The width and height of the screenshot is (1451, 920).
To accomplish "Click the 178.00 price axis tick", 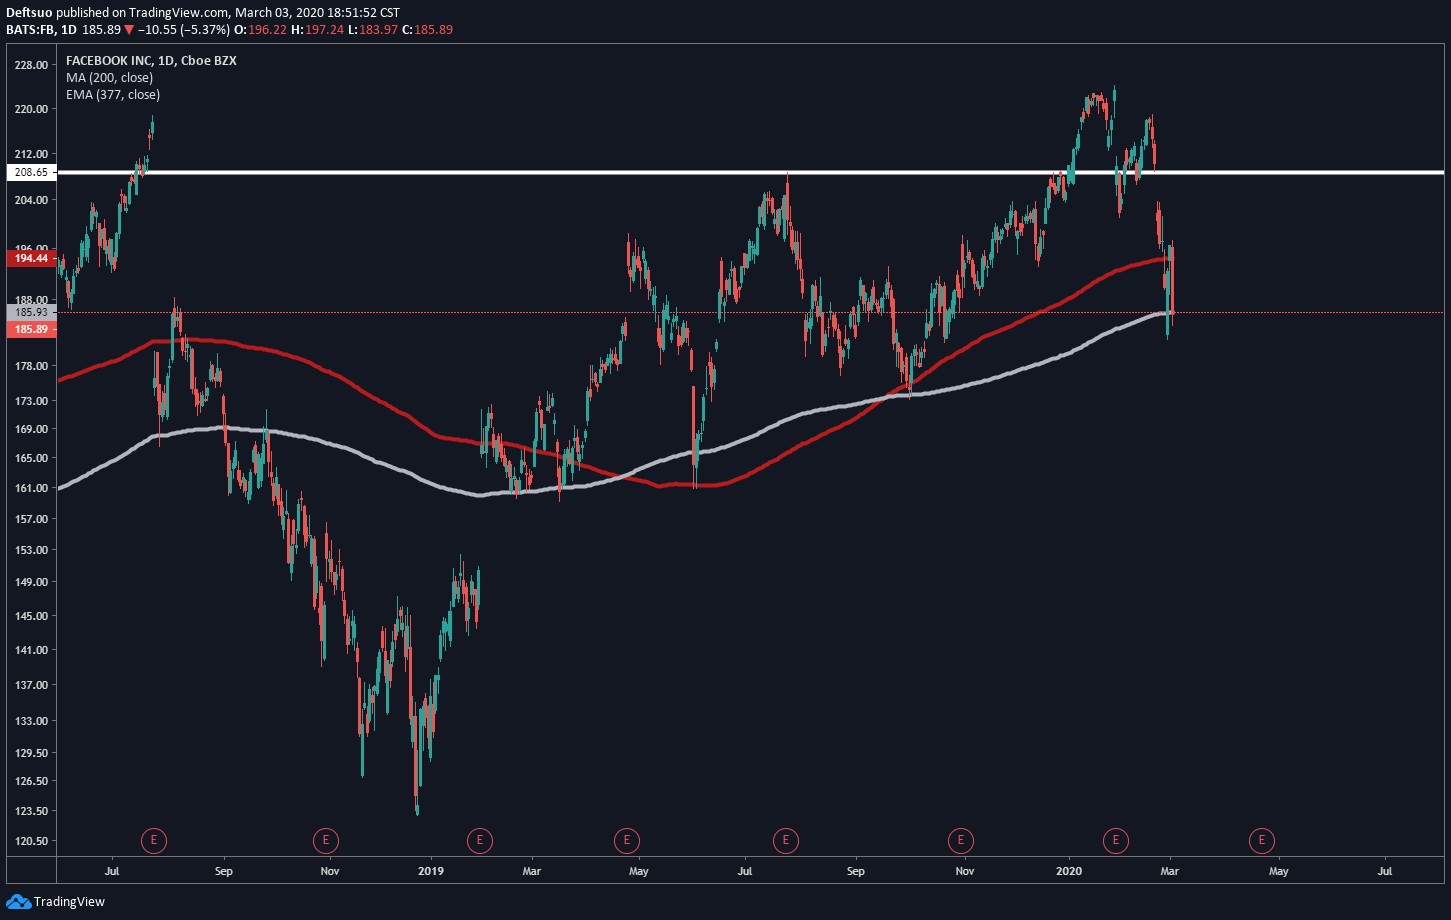I will click(x=32, y=366).
